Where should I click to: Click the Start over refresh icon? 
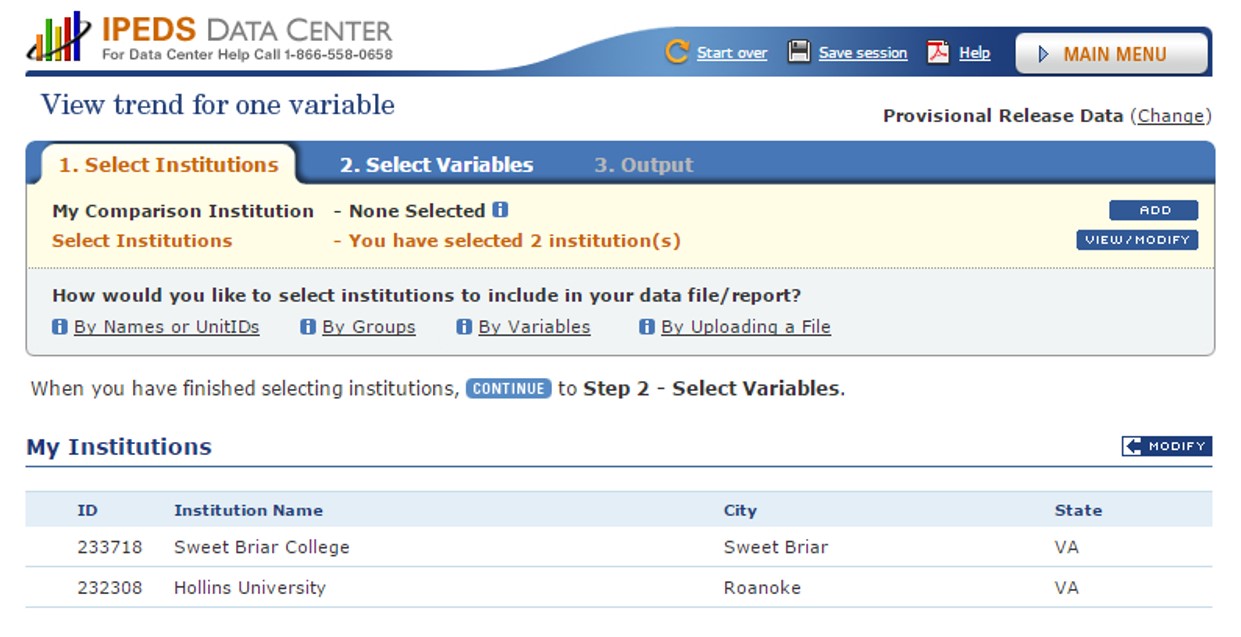point(677,52)
